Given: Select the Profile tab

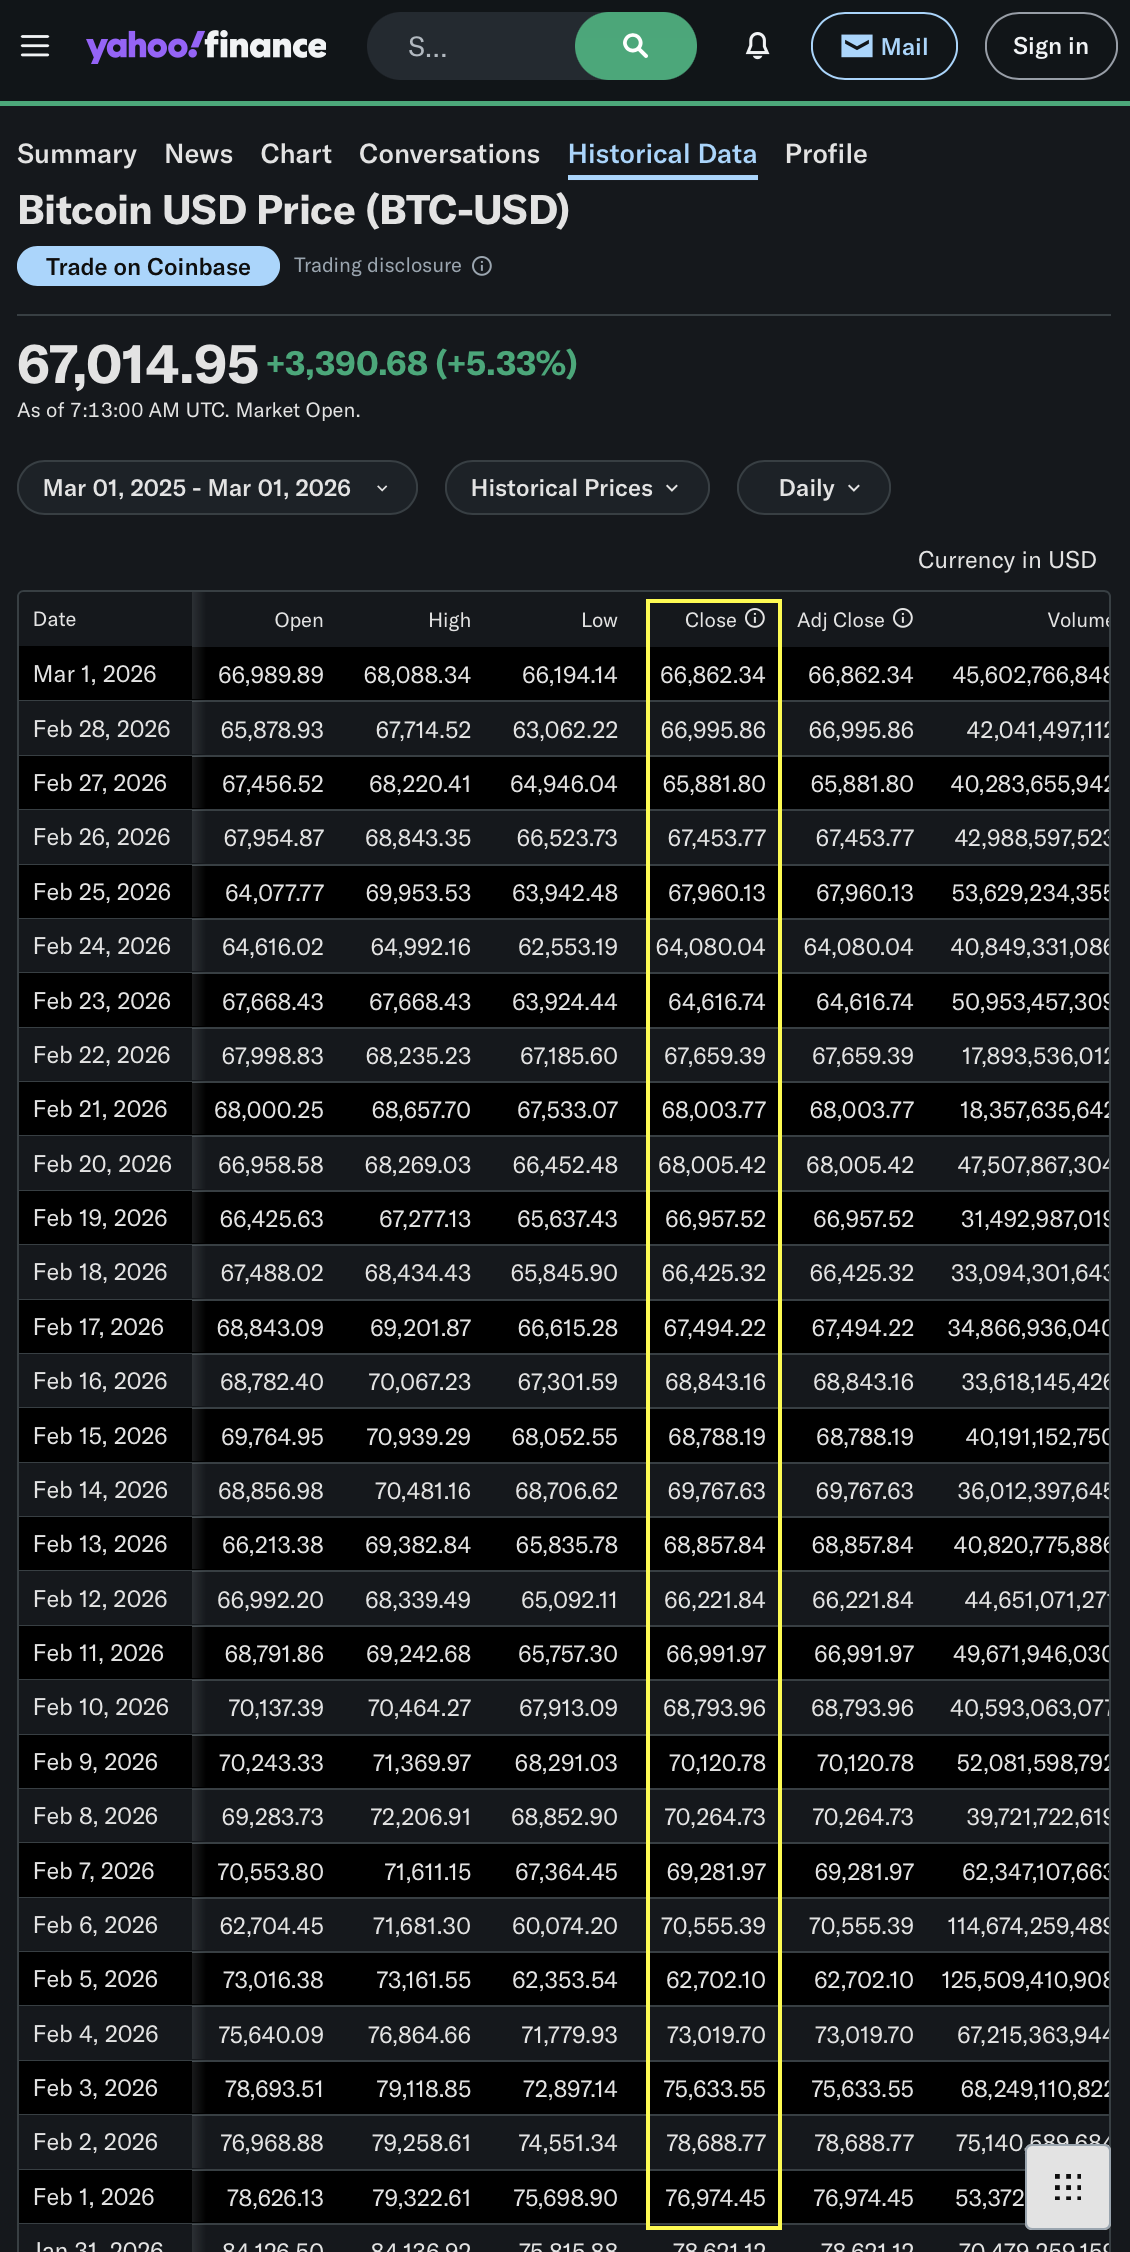Looking at the screenshot, I should click(x=826, y=154).
